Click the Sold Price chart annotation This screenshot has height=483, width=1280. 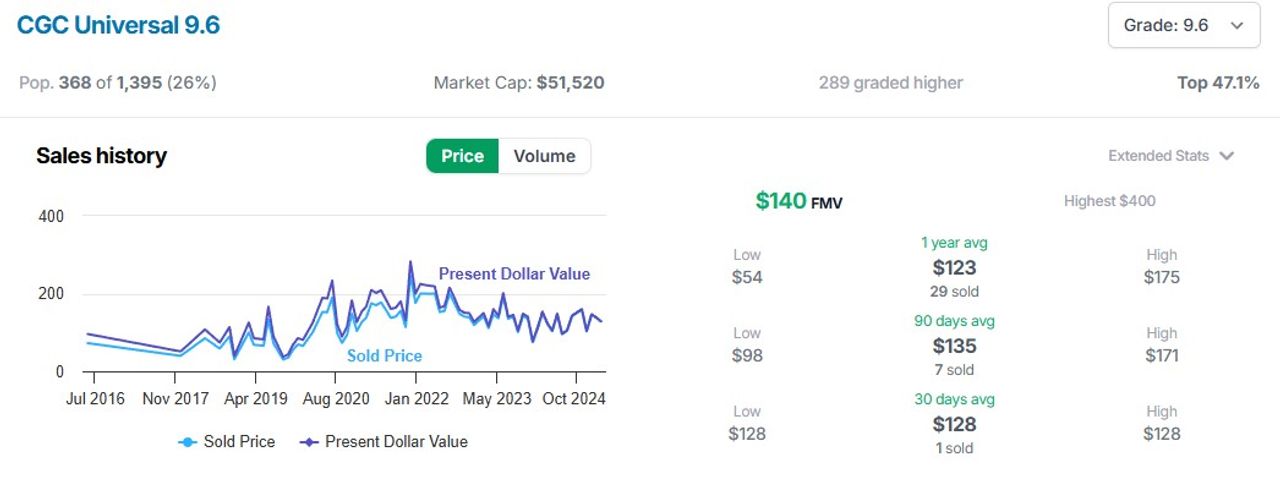[384, 356]
